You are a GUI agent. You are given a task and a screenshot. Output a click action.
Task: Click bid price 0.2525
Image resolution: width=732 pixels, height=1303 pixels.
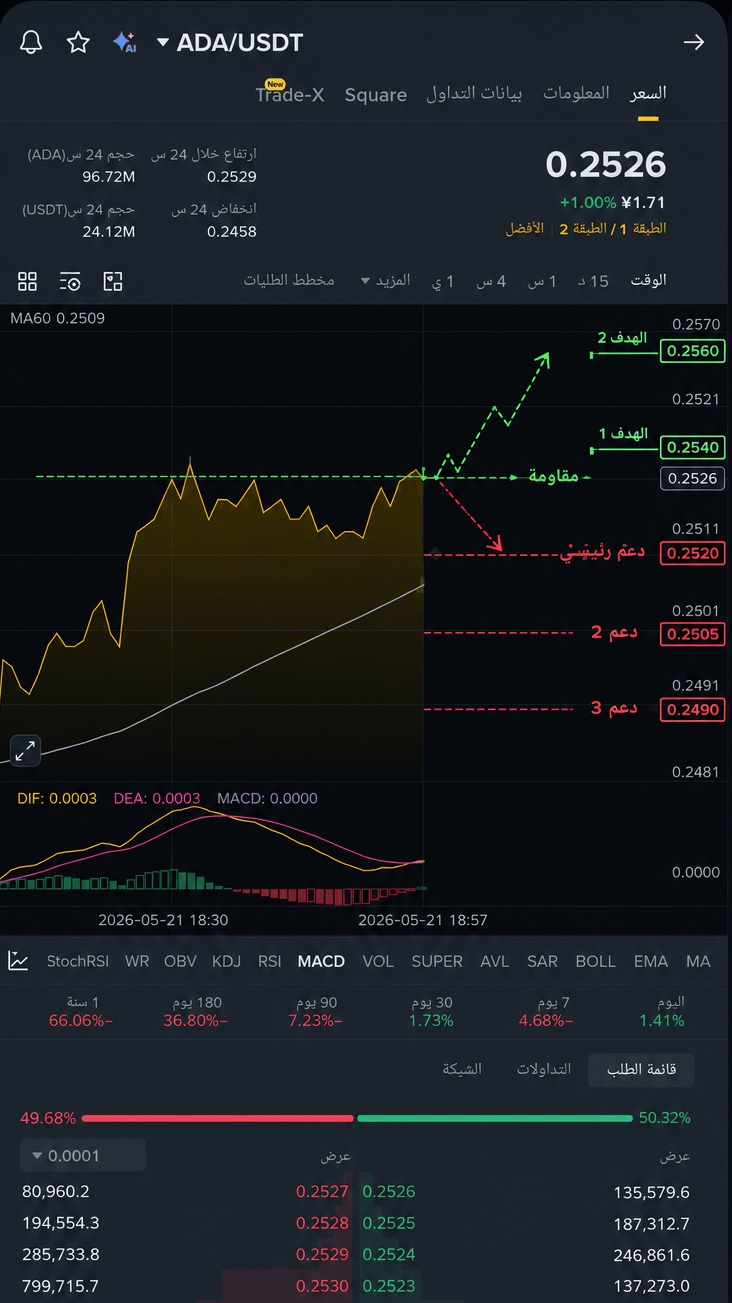389,1223
